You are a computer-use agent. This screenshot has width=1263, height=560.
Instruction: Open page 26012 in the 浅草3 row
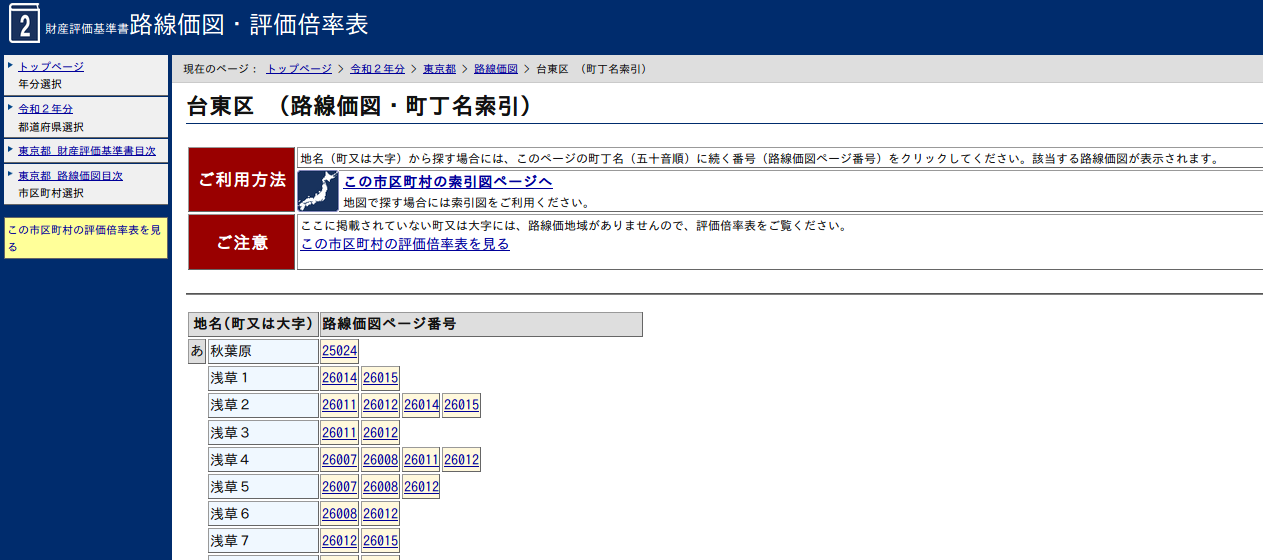[380, 432]
